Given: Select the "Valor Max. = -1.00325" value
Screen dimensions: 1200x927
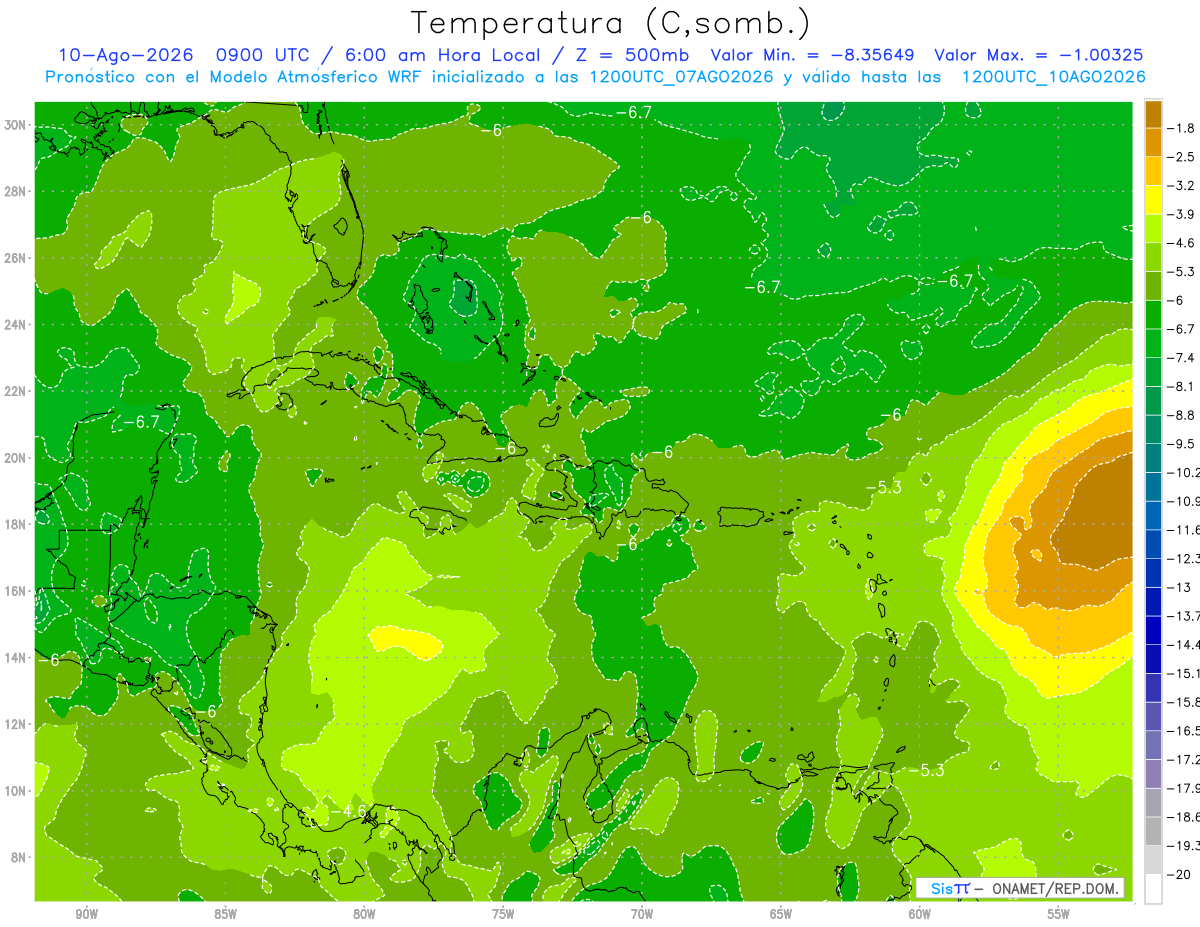Looking at the screenshot, I should point(1038,55).
